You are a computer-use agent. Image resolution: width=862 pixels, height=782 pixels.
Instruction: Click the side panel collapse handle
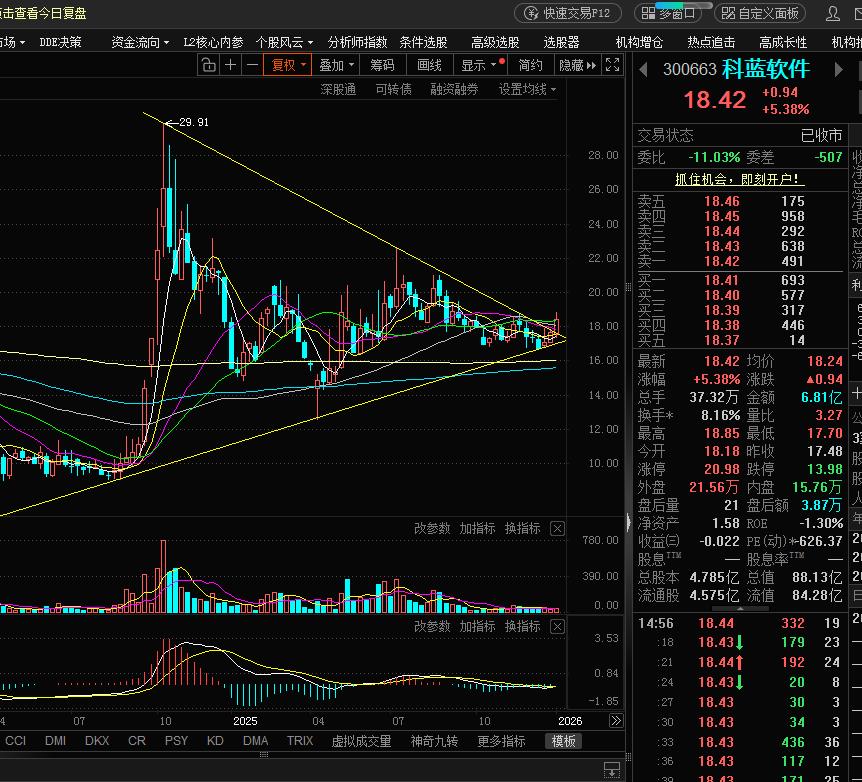point(629,521)
